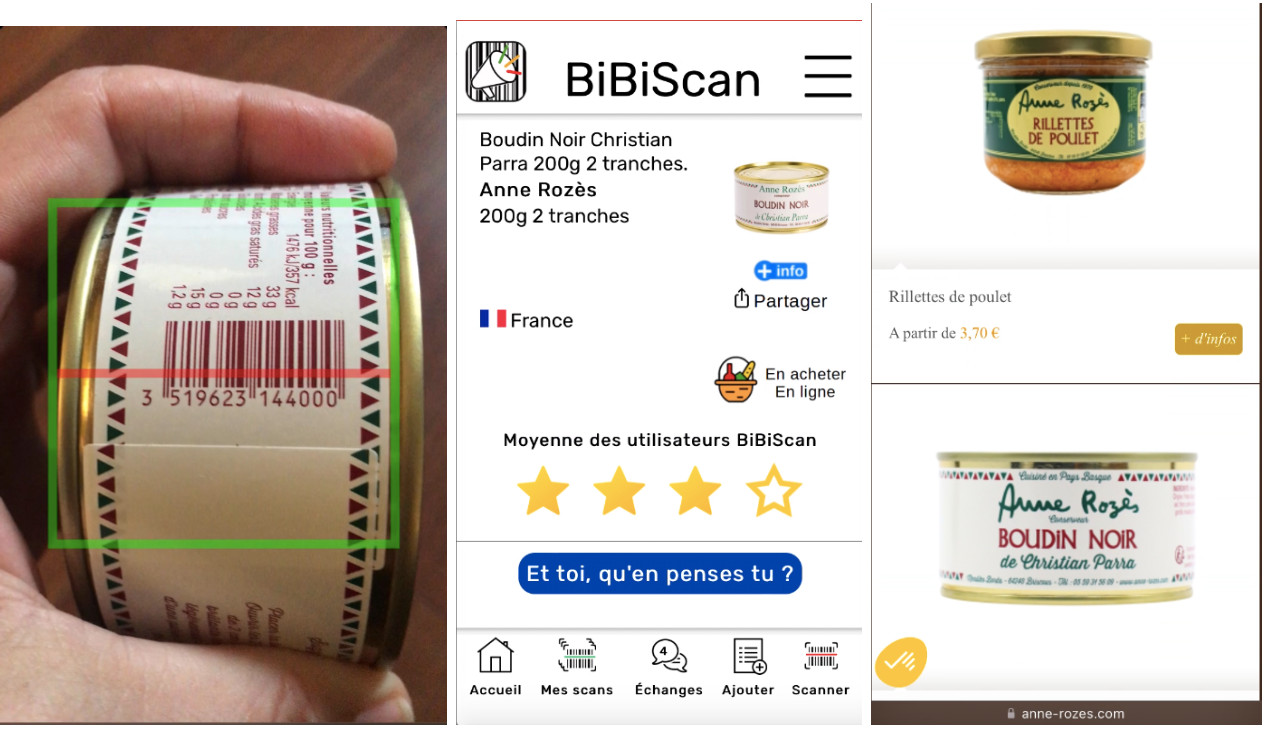Tap the Ajouter add-document icon
1266x729 pixels.
tap(748, 667)
